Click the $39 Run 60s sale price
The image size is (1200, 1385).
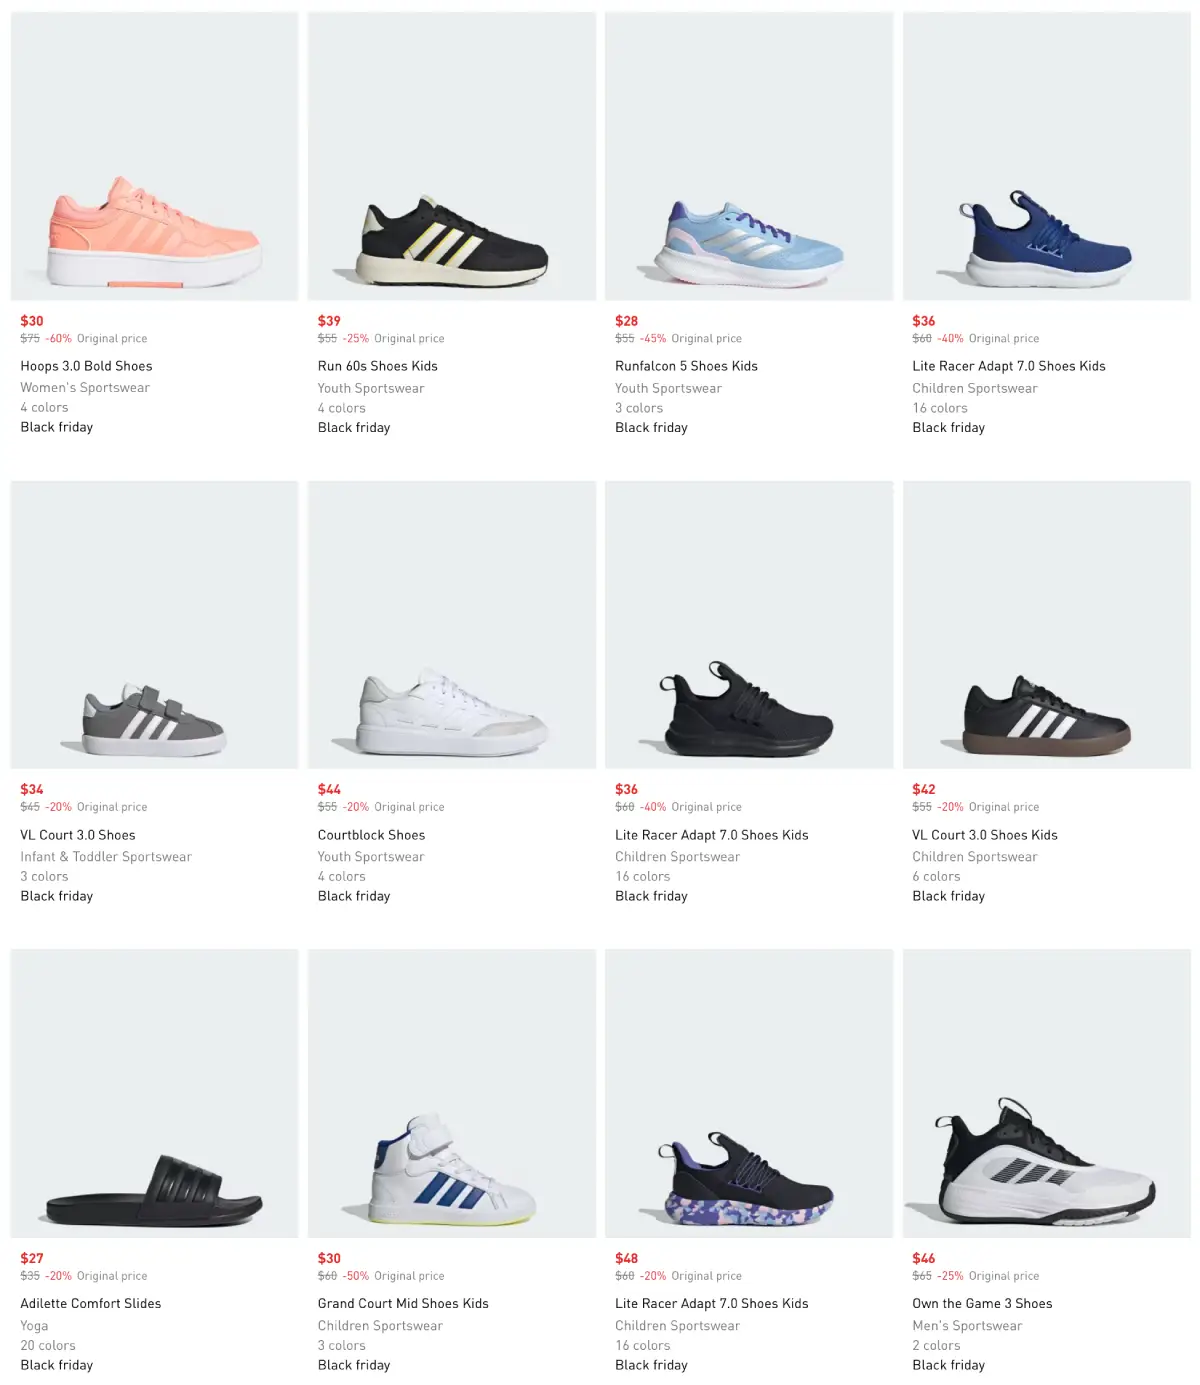(x=329, y=321)
